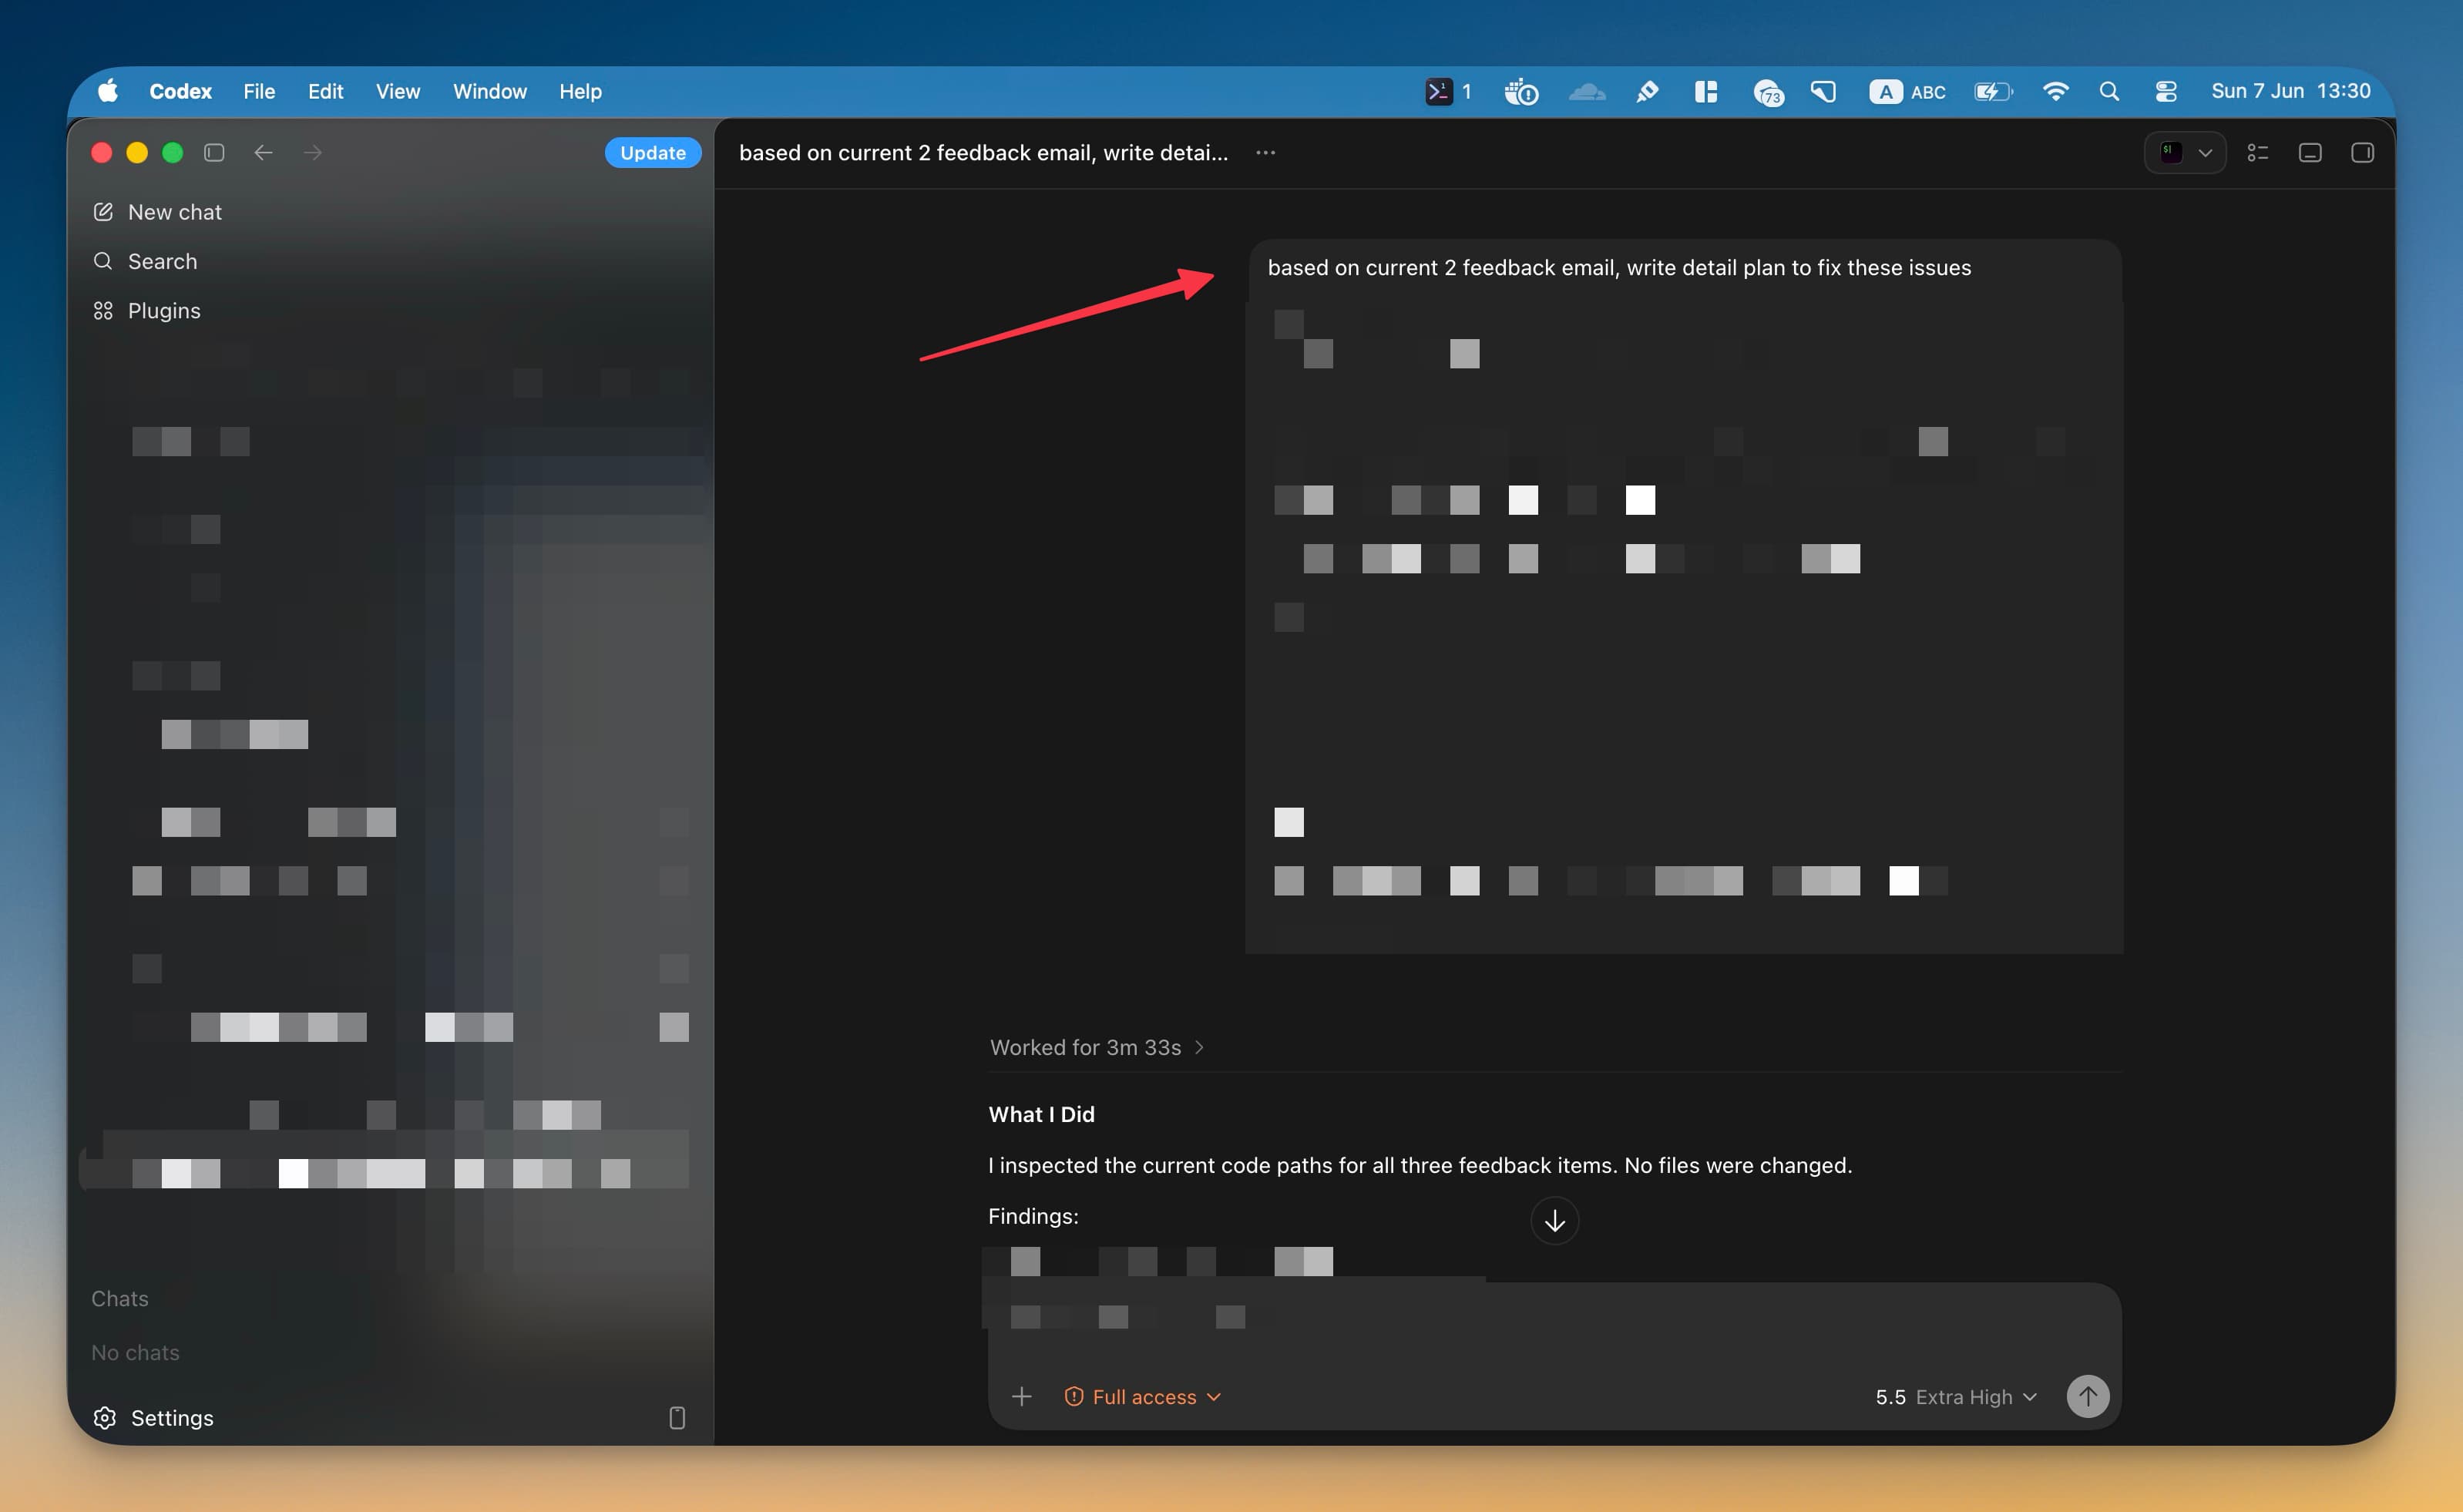2463x1512 pixels.
Task: Click the window layout menu bar icon
Action: (x=1706, y=91)
